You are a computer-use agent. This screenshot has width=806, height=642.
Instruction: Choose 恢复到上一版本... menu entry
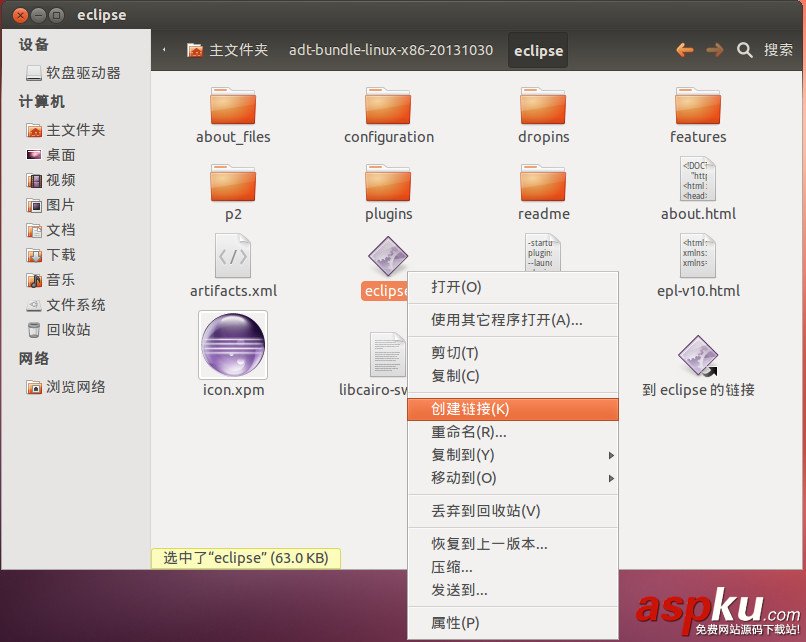(513, 544)
